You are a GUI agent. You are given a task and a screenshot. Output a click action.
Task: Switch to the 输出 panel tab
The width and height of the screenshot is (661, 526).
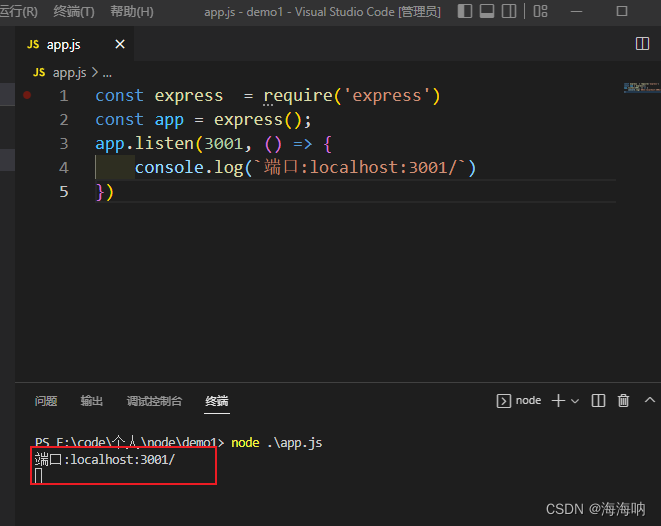pos(92,401)
